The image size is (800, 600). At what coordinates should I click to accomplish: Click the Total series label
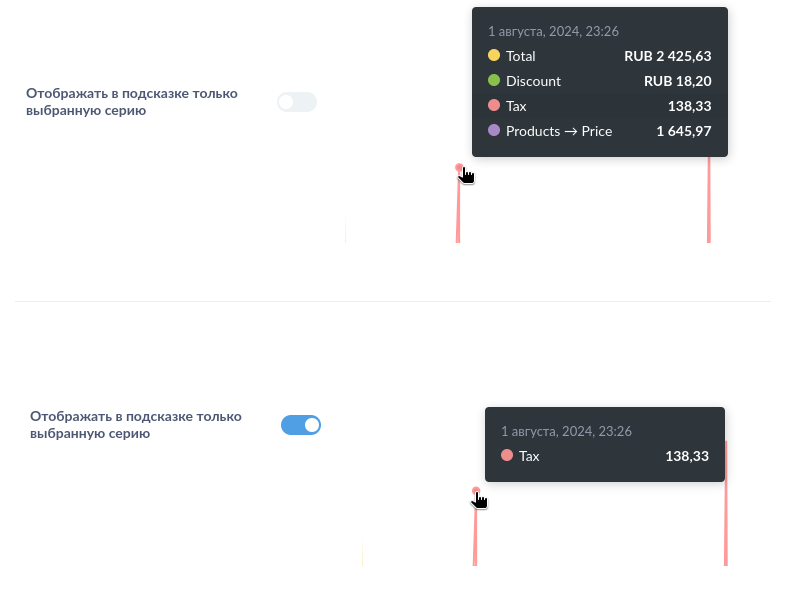521,56
